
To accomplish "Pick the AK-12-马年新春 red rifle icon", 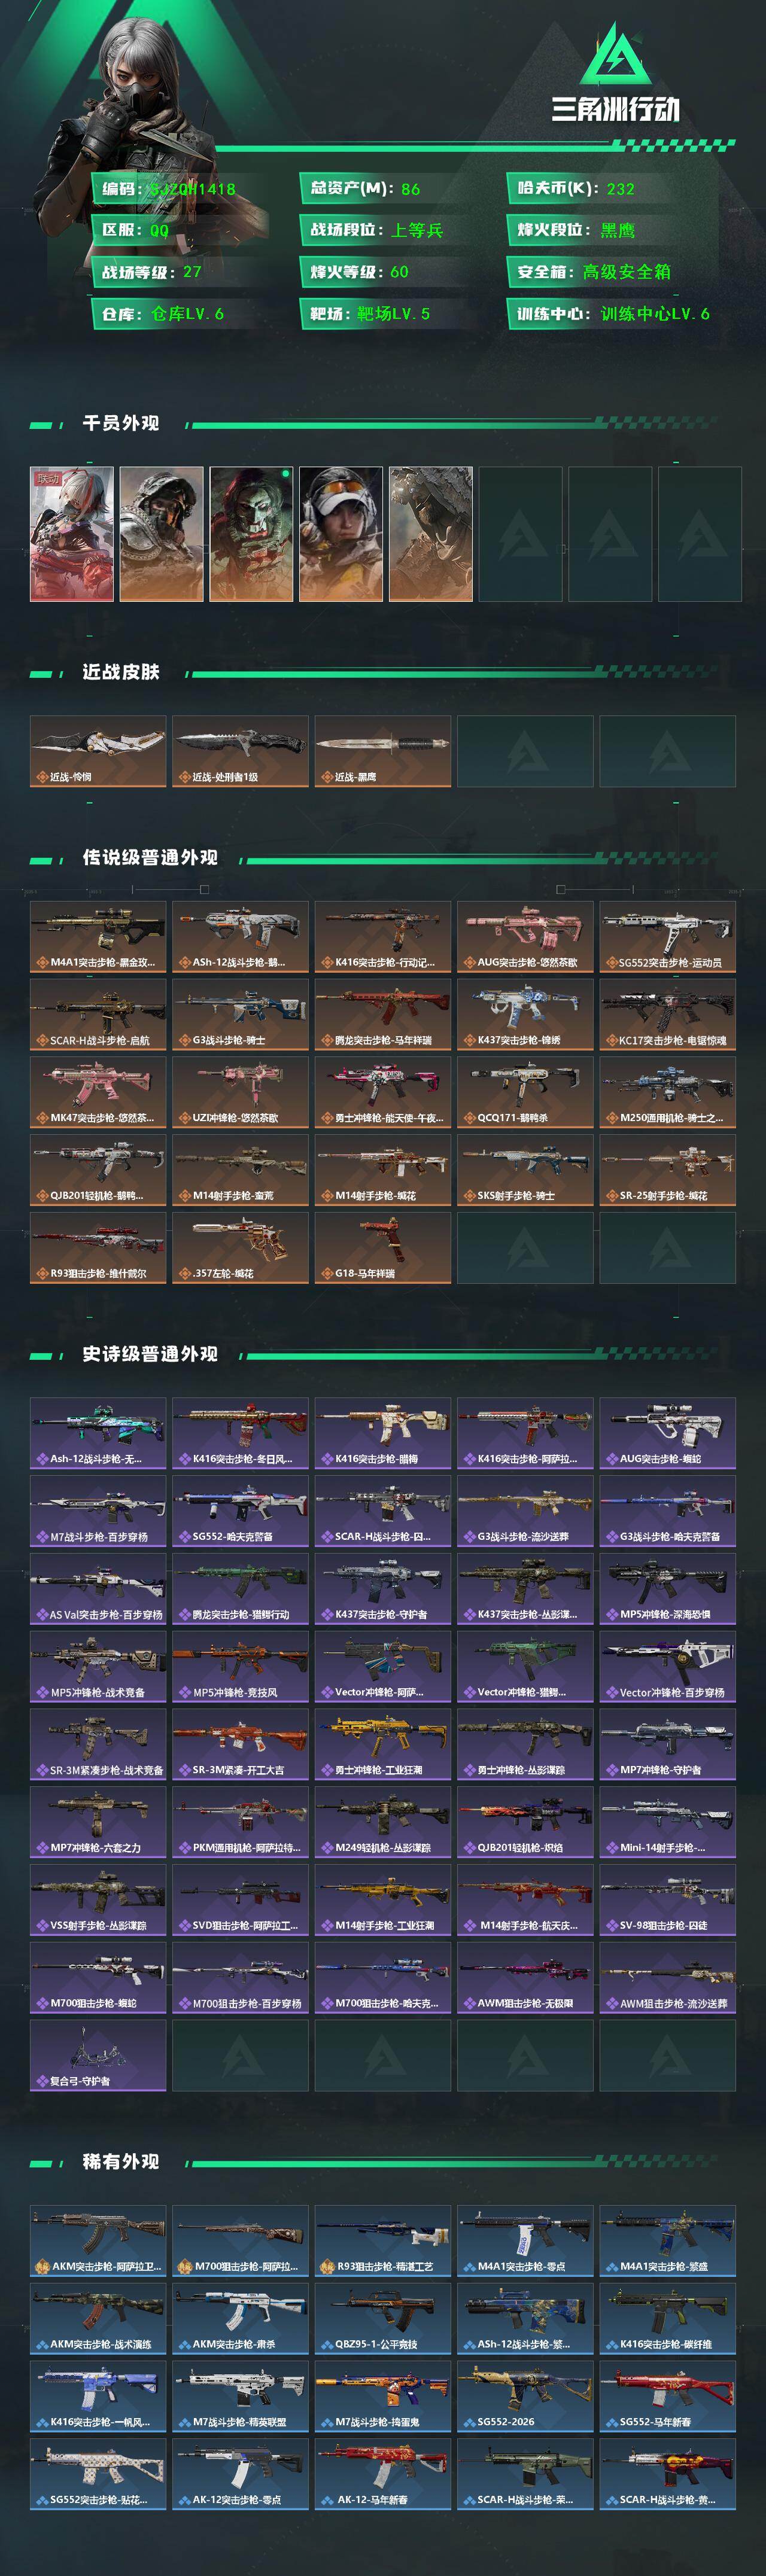I will click(x=383, y=2473).
